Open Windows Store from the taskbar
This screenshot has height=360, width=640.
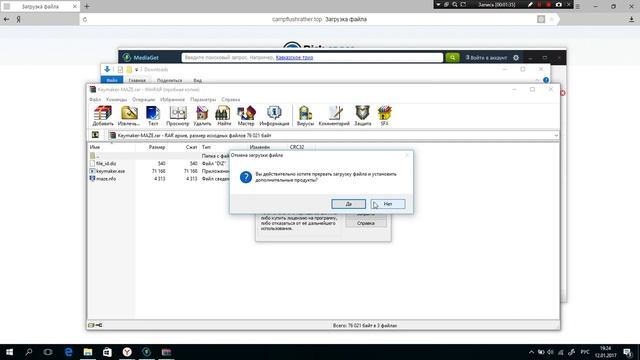click(107, 352)
